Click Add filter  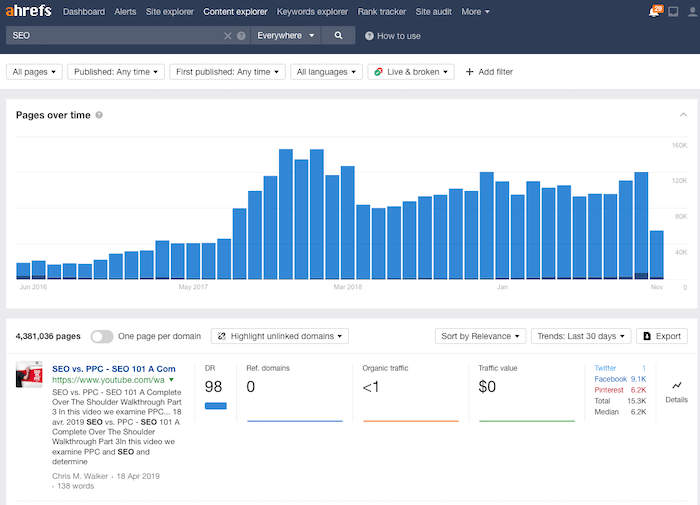click(489, 71)
